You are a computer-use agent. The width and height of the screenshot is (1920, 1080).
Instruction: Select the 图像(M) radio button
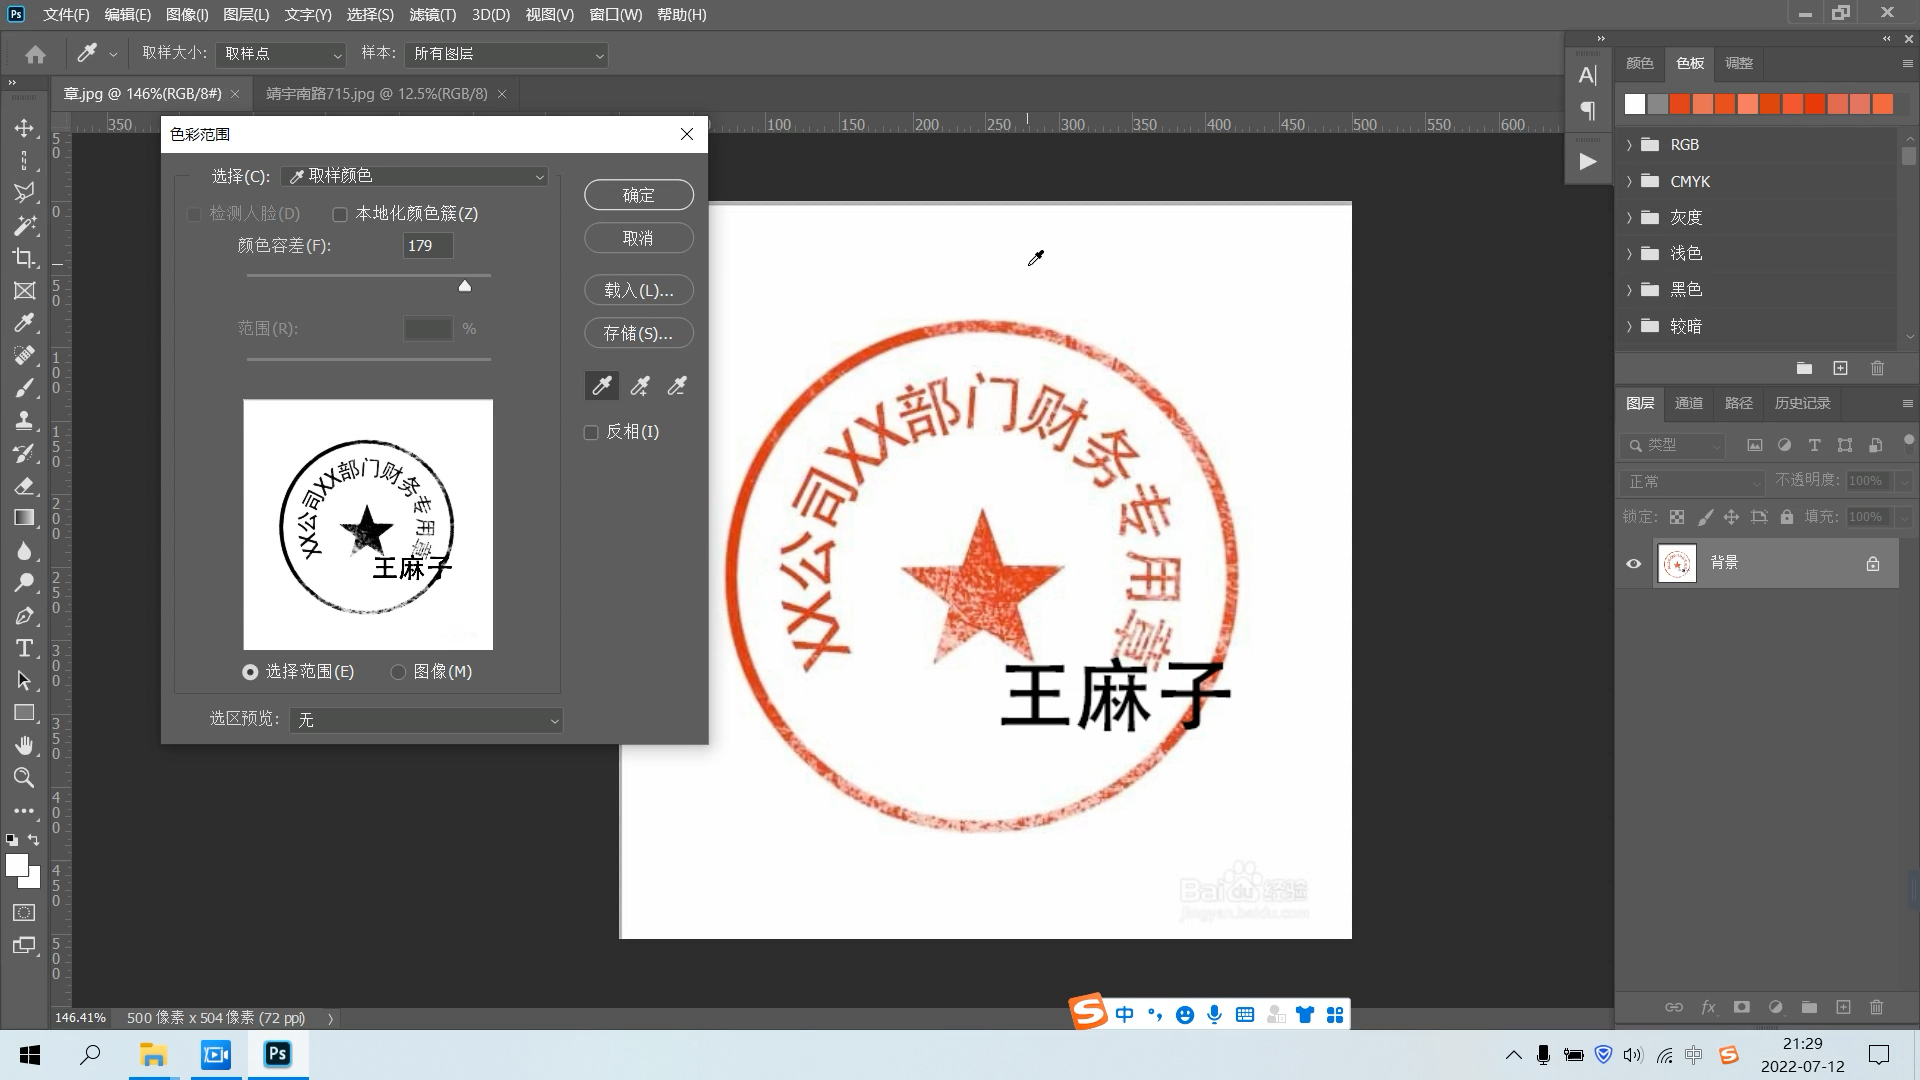[398, 671]
